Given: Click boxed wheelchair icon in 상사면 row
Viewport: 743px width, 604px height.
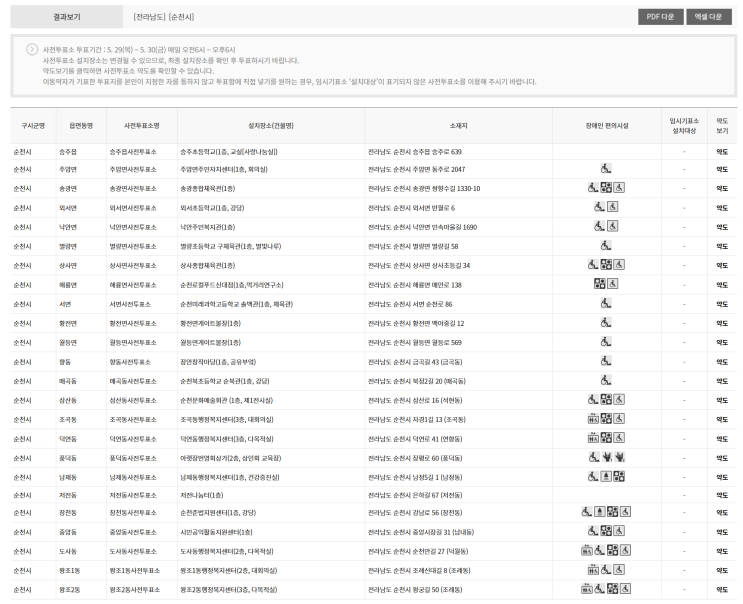Looking at the screenshot, I should 619,265.
